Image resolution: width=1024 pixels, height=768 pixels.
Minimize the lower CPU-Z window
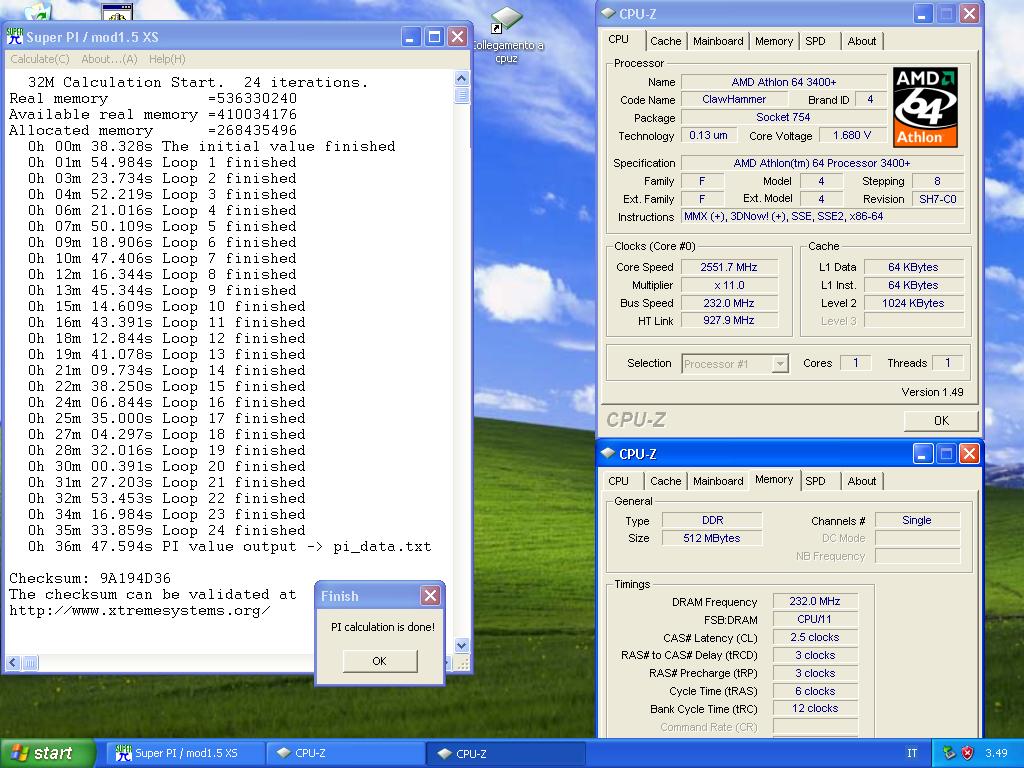[x=922, y=453]
